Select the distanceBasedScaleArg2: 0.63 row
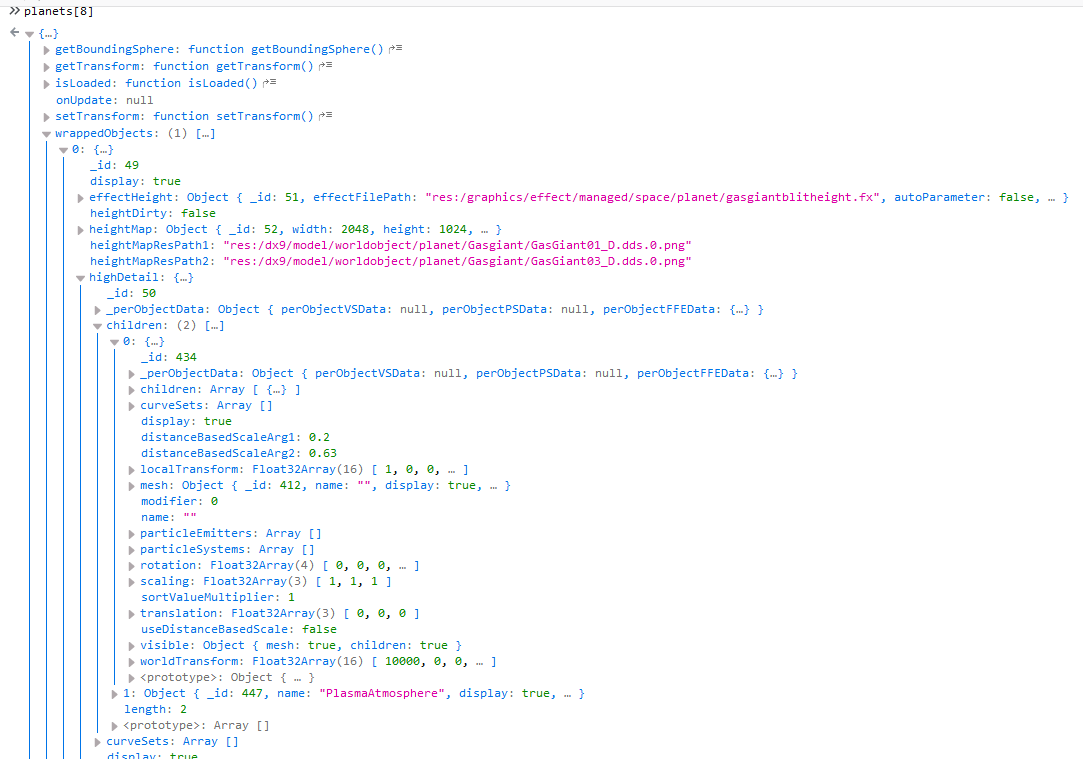The image size is (1083, 759). [x=239, y=453]
